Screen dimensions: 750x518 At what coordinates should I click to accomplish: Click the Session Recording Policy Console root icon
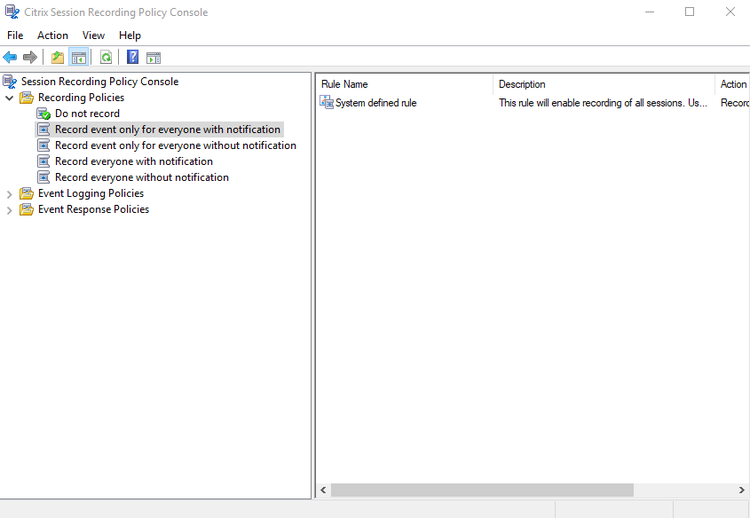[10, 82]
